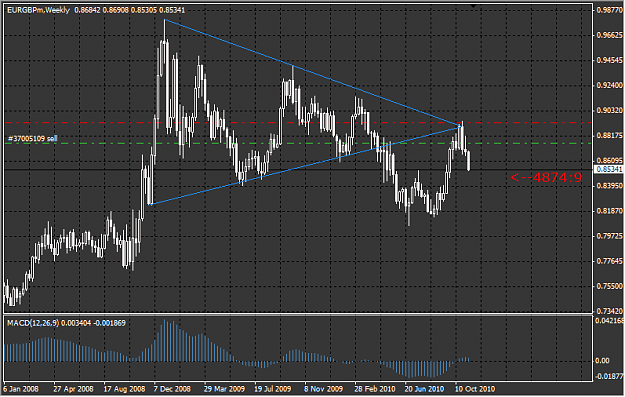This screenshot has width=625, height=397.
Task: Click the chart shift triangle marker at top
Action: [x=473, y=6]
